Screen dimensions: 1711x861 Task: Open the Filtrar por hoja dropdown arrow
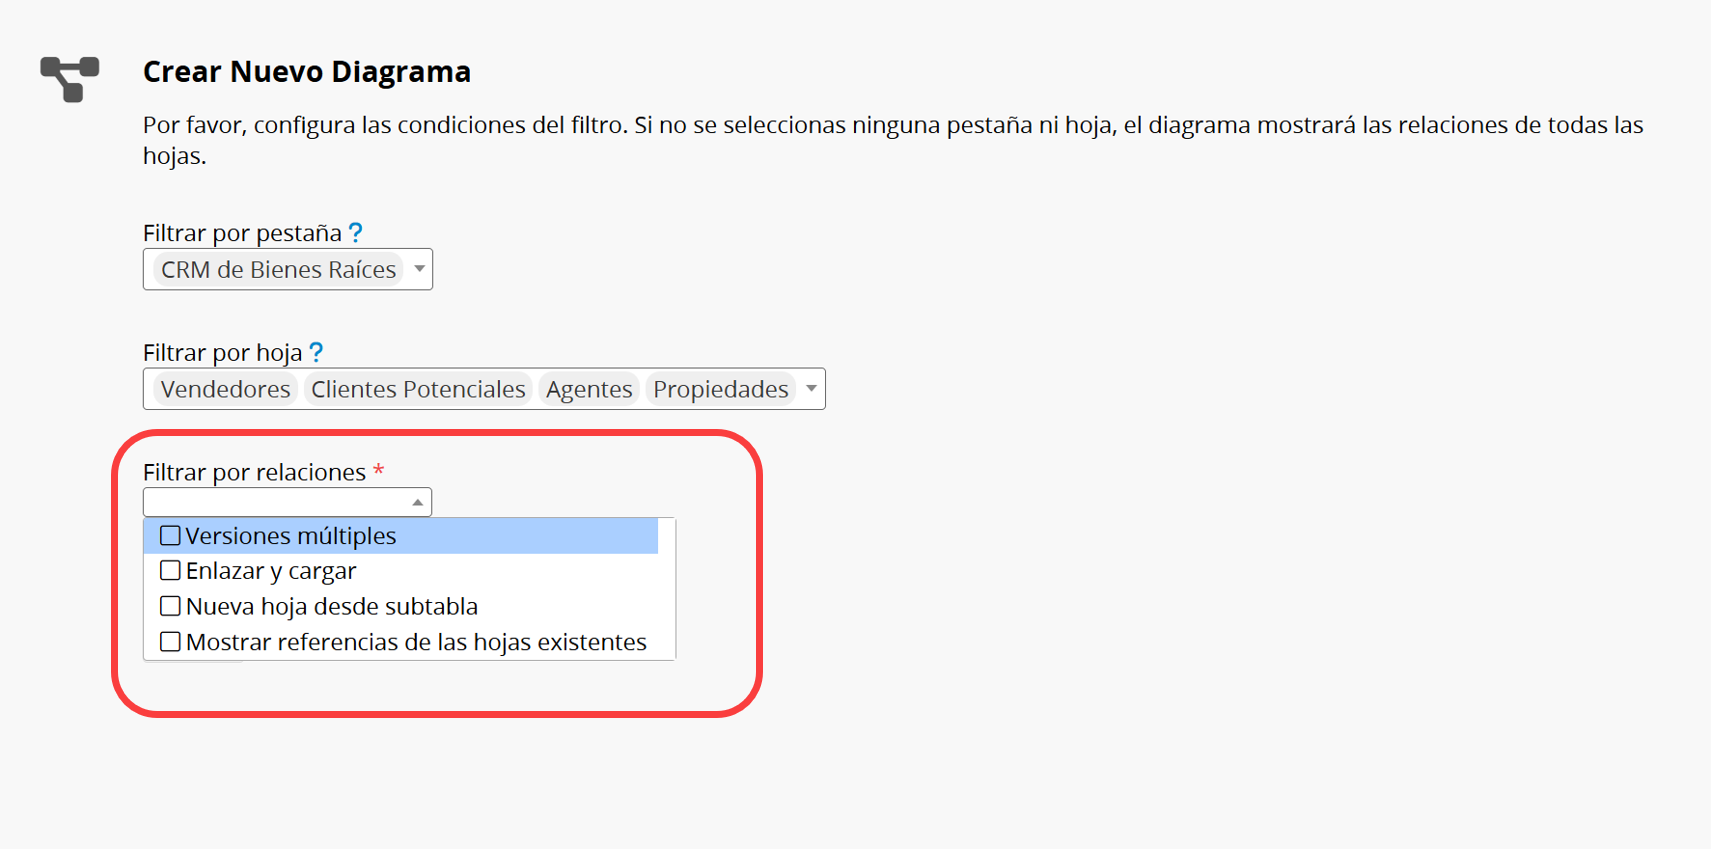click(x=812, y=389)
